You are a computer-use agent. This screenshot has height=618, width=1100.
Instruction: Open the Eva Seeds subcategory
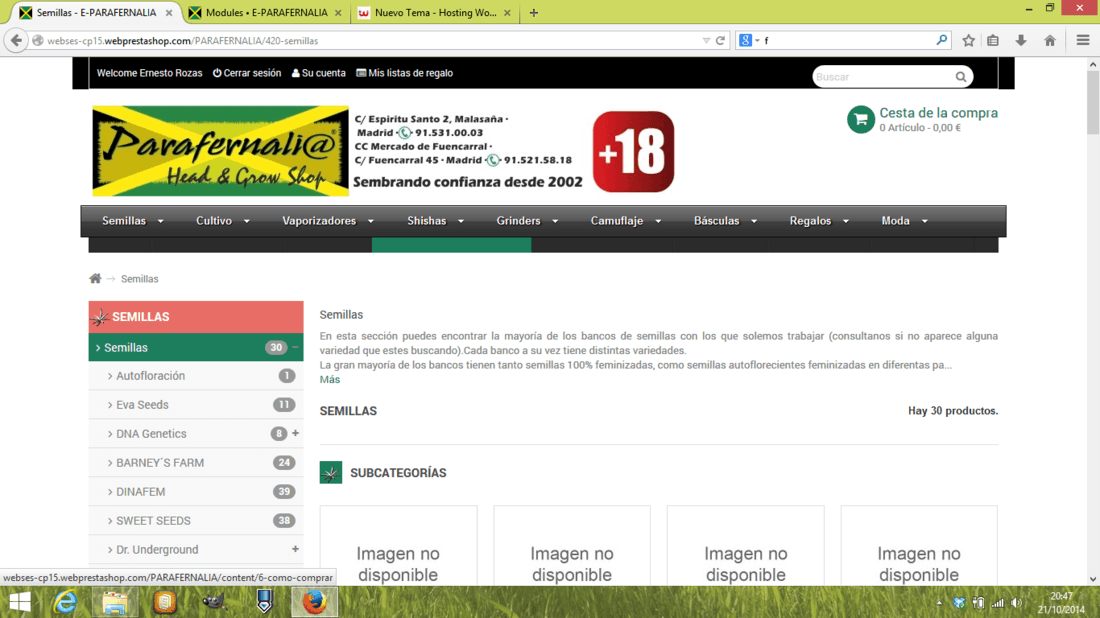click(x=142, y=405)
